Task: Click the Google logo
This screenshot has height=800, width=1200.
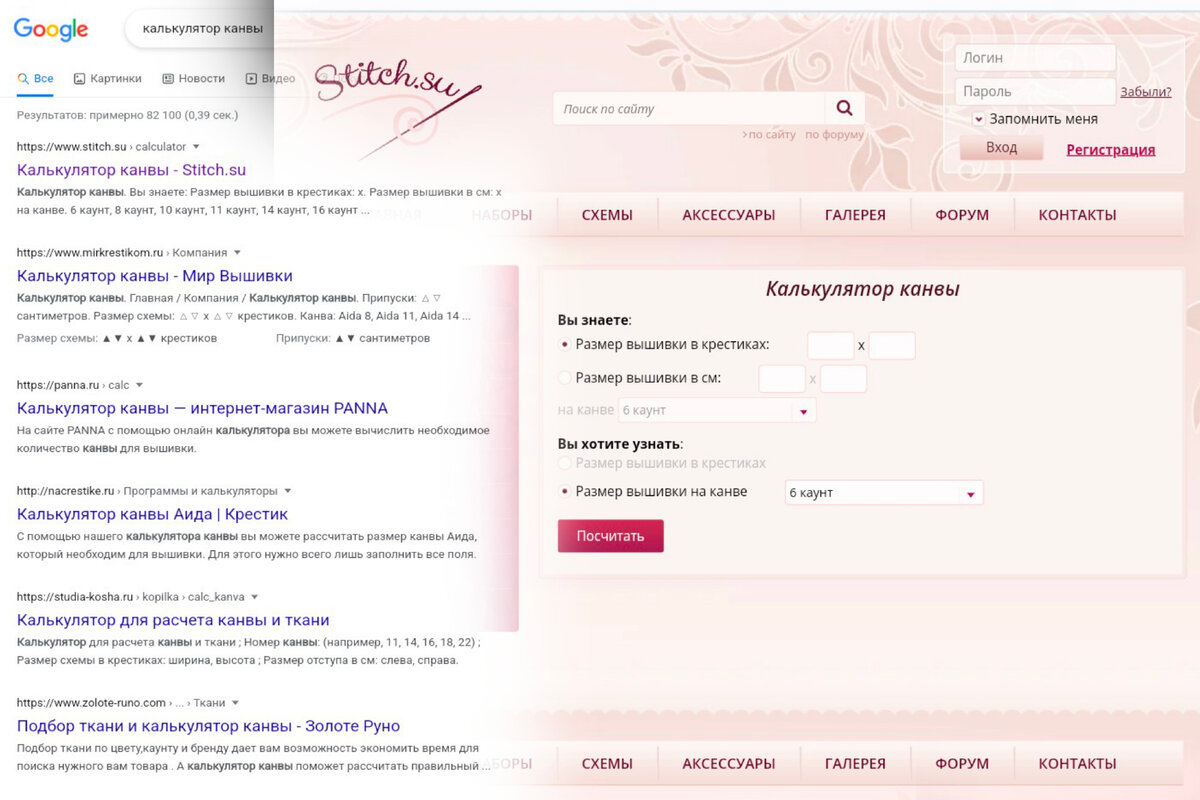Action: [51, 29]
